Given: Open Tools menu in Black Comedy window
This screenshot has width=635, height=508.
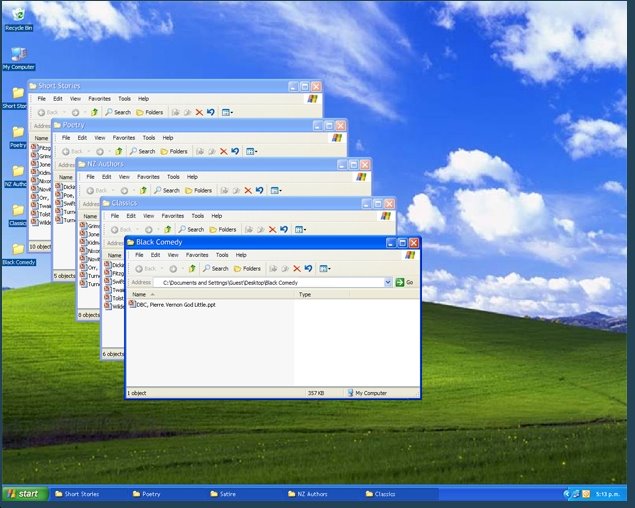Looking at the screenshot, I should (x=222, y=255).
